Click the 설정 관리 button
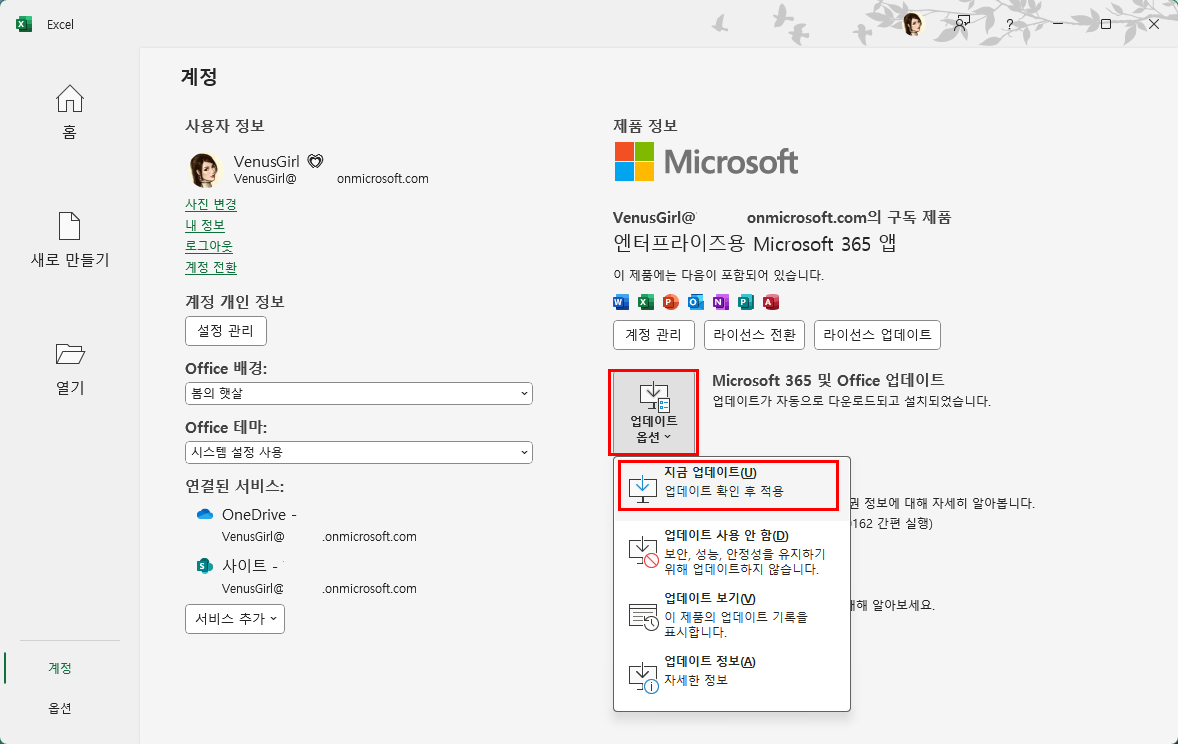Viewport: 1178px width, 744px height. click(x=226, y=331)
